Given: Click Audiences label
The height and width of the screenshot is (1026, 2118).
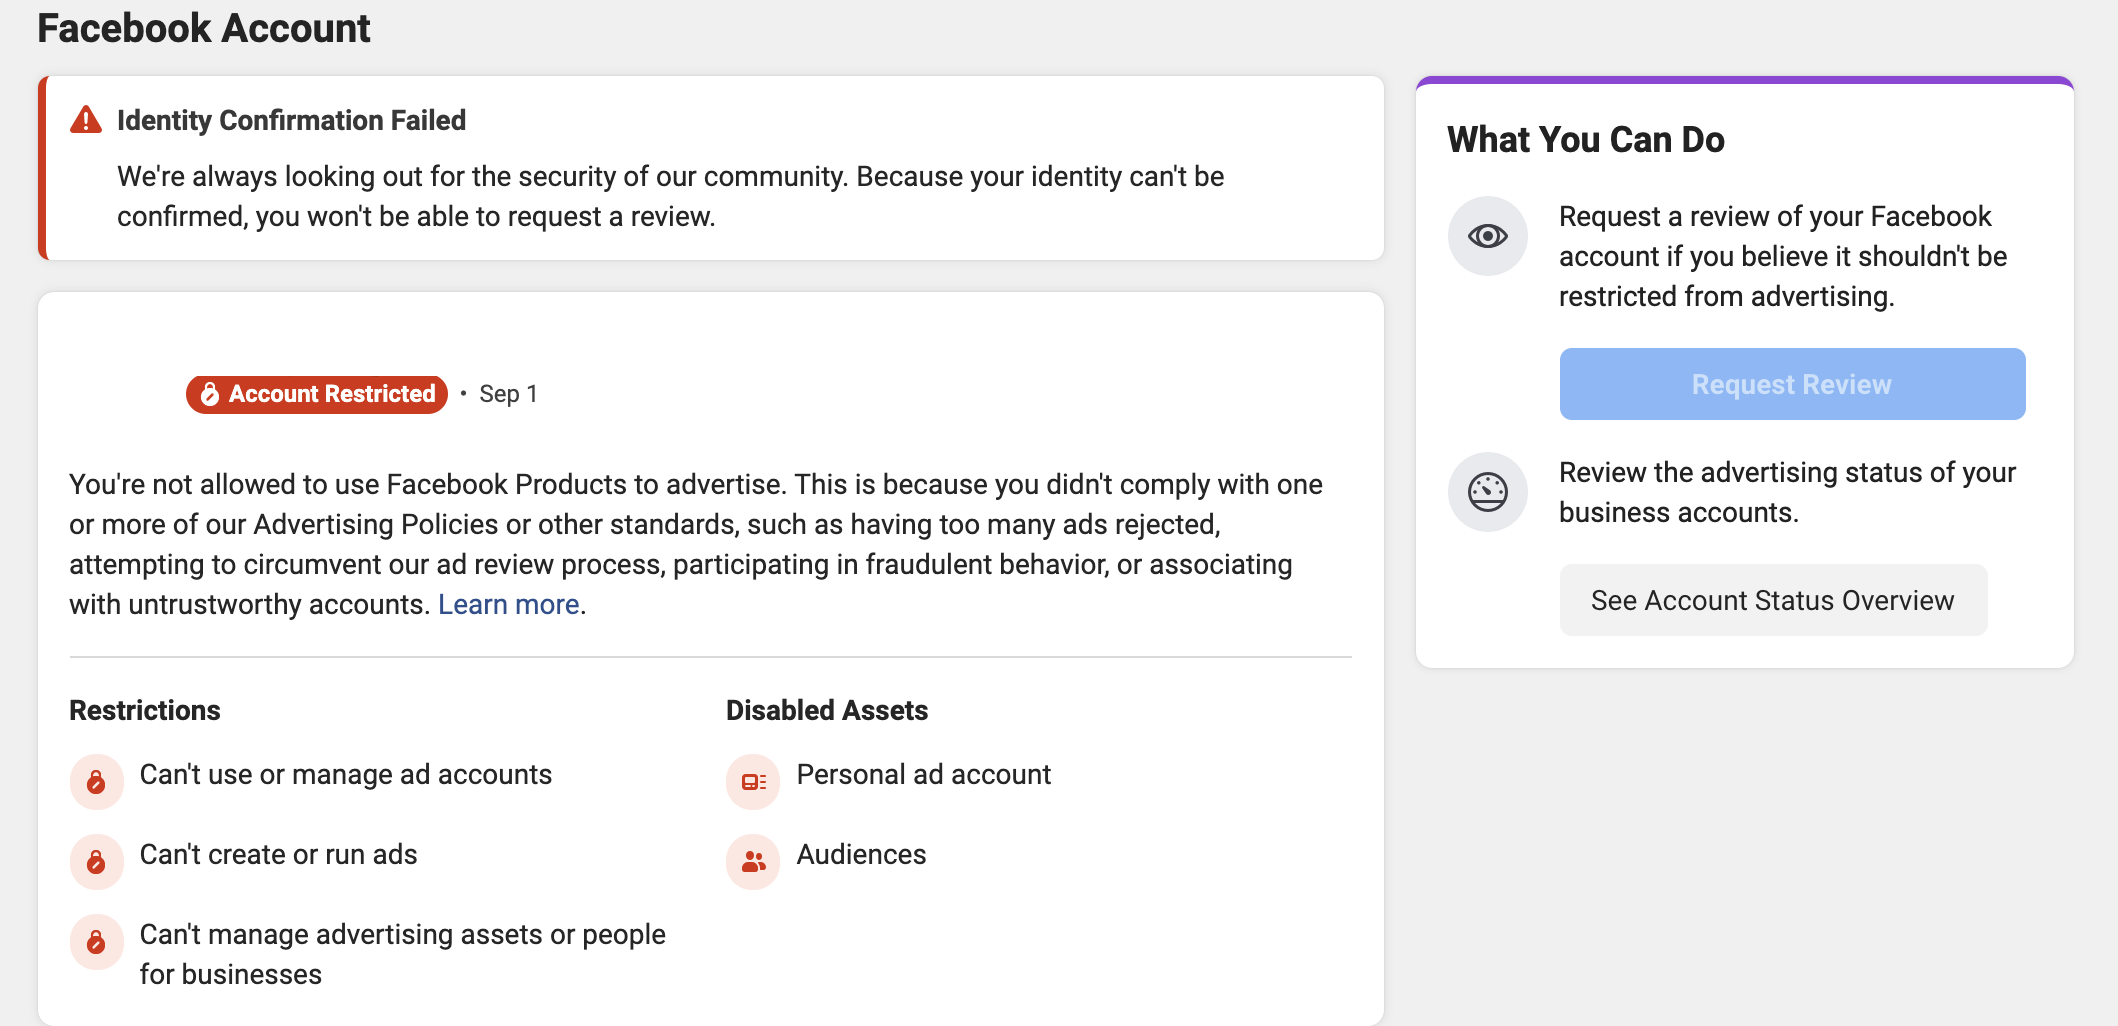Looking at the screenshot, I should point(862,854).
